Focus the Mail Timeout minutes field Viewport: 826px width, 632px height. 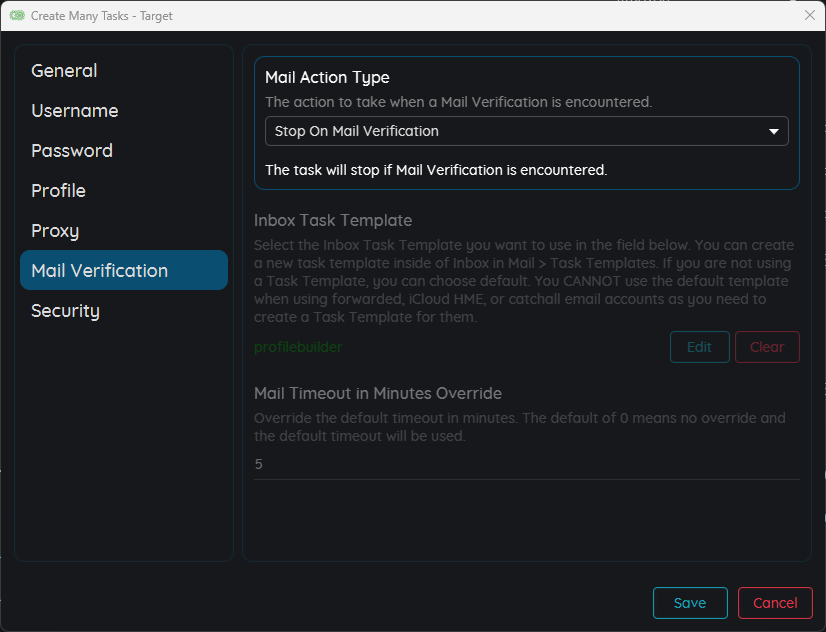[x=526, y=465]
